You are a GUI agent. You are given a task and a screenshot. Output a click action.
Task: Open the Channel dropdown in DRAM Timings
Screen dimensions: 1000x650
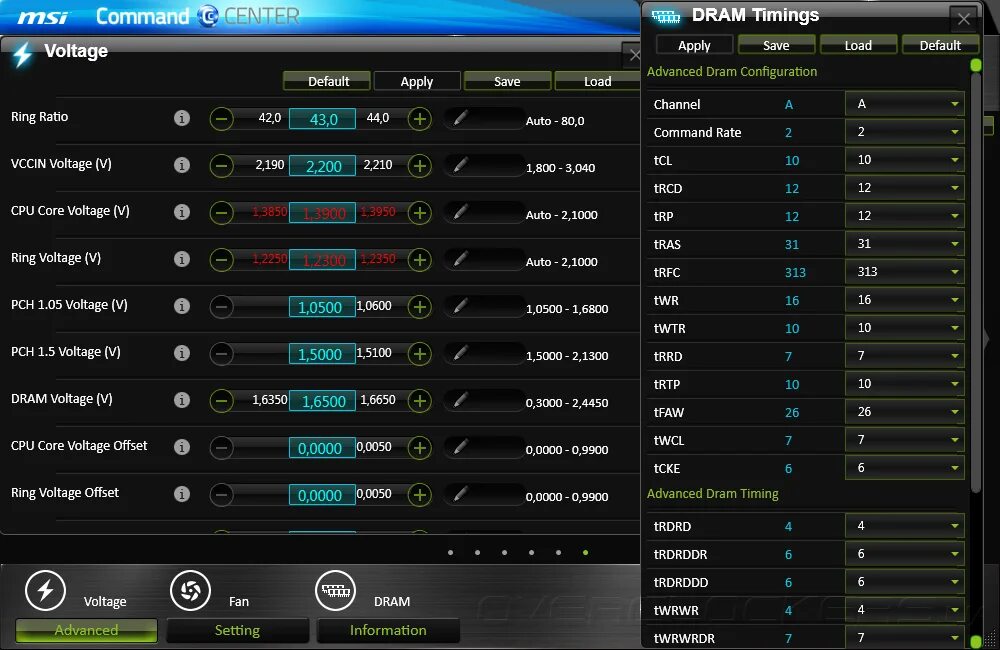pyautogui.click(x=905, y=104)
